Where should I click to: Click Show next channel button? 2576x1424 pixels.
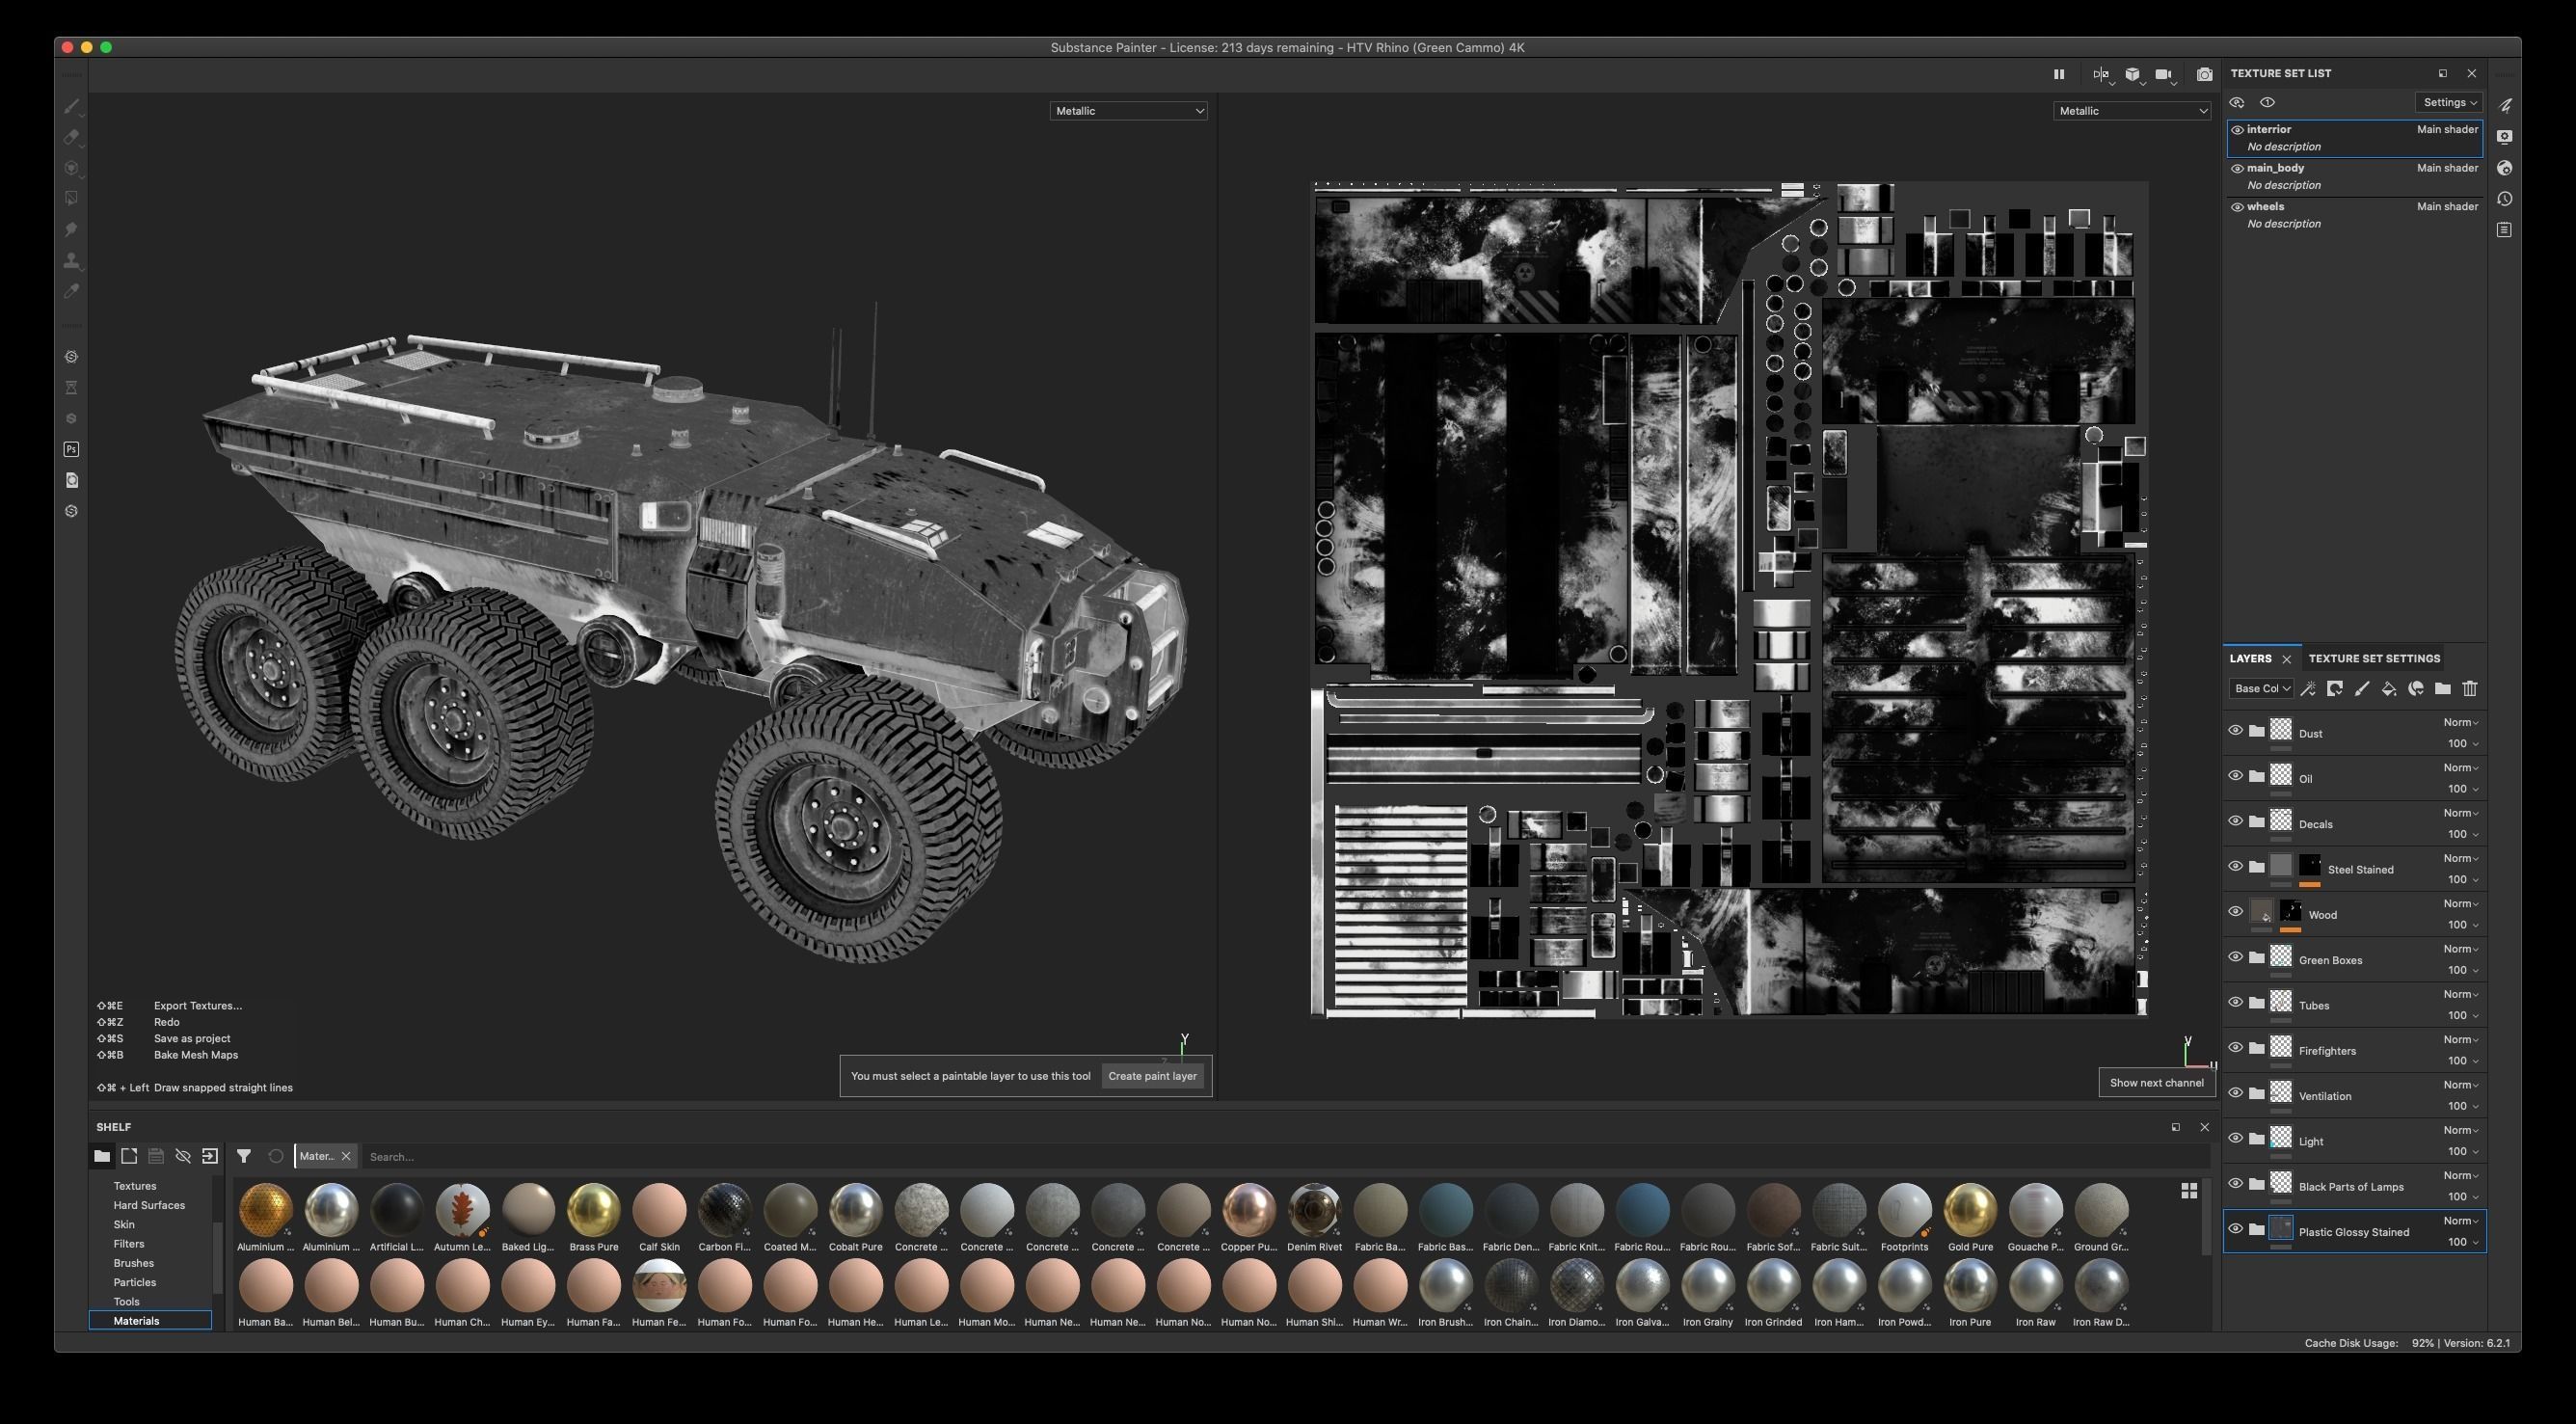coord(2156,1082)
